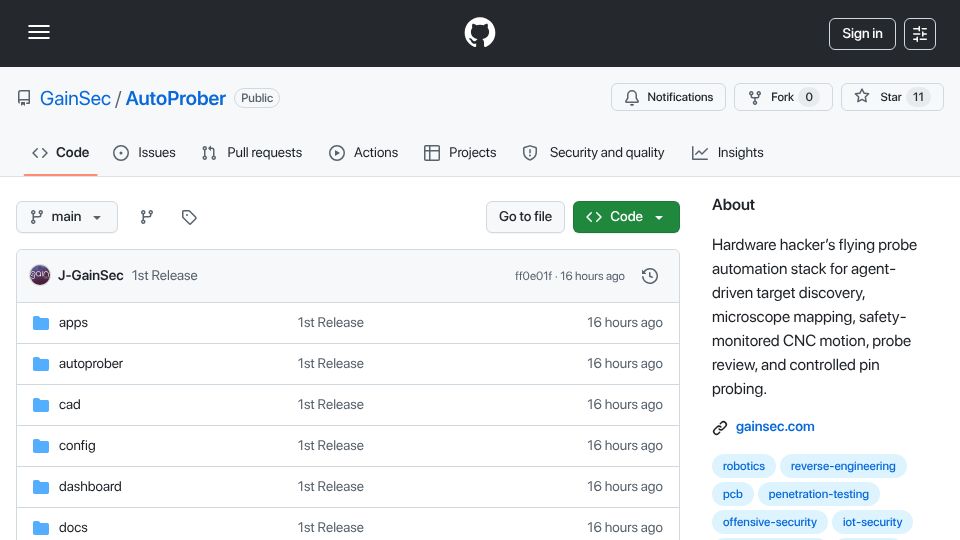Open Security and quality tab
960x540 pixels.
click(x=593, y=152)
